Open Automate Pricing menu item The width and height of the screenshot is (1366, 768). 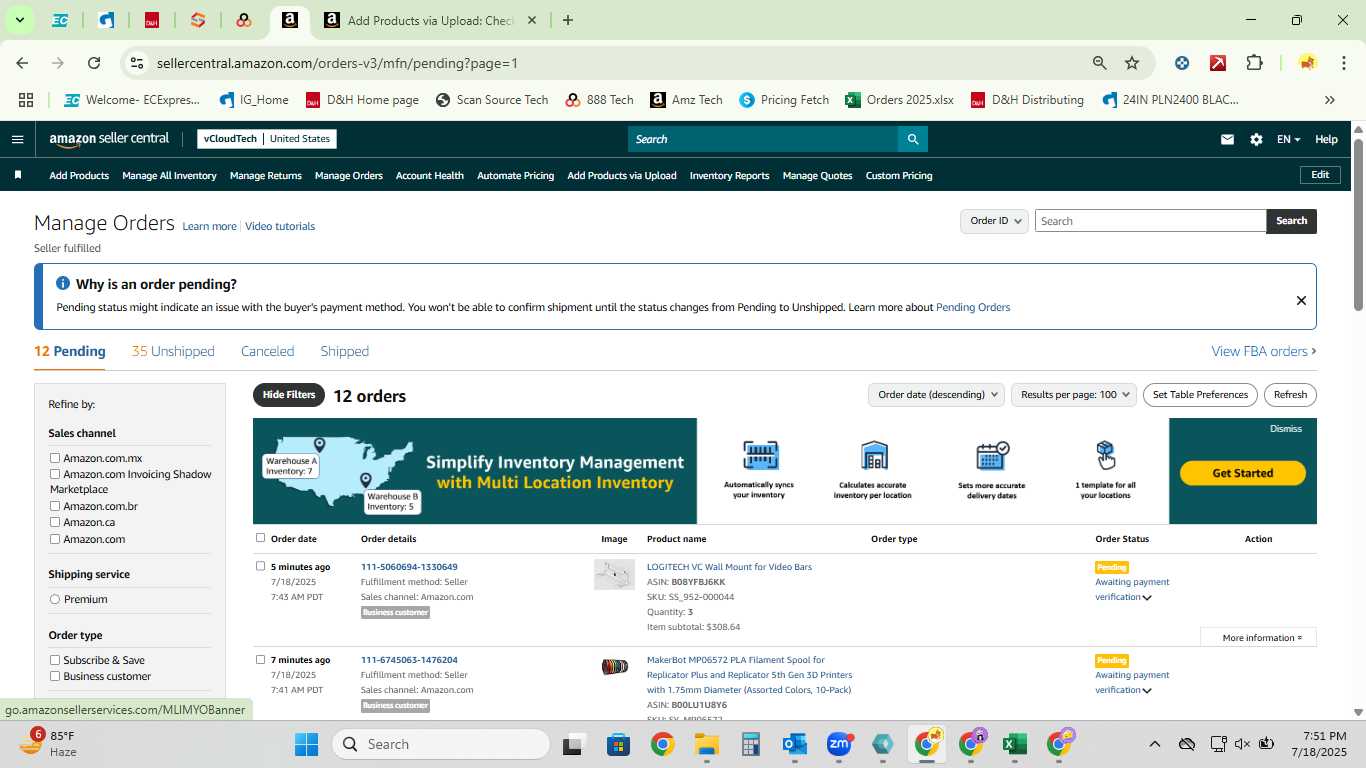pos(515,175)
